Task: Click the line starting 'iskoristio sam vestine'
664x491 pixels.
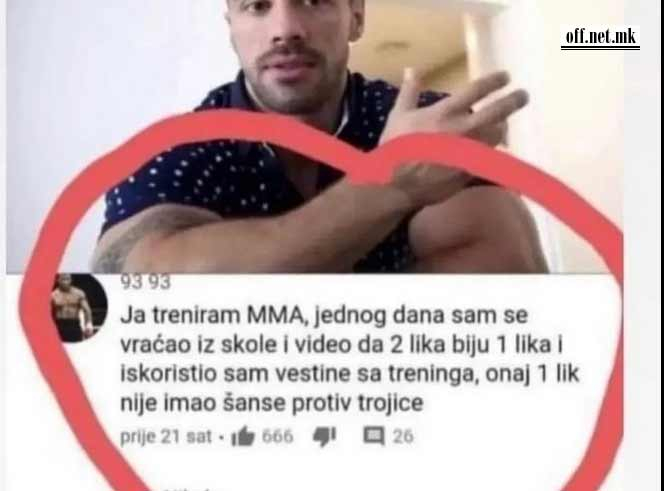Action: (349, 374)
